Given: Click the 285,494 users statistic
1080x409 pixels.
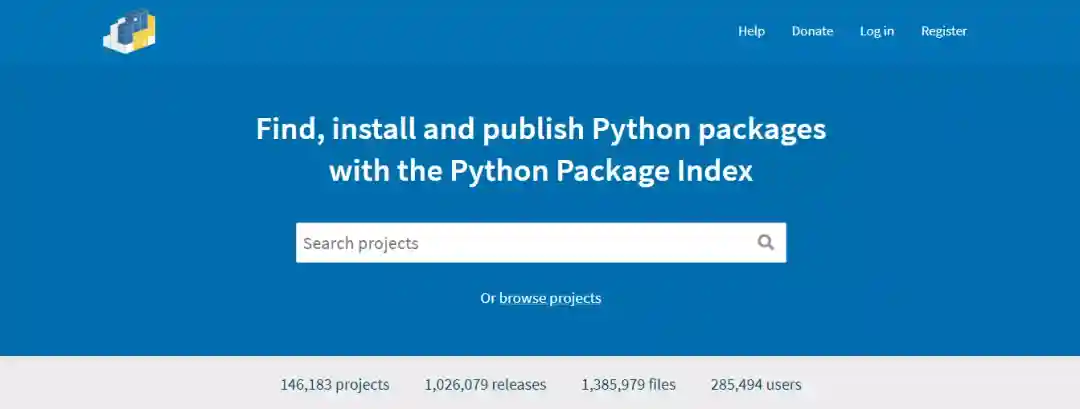Looking at the screenshot, I should coord(756,384).
